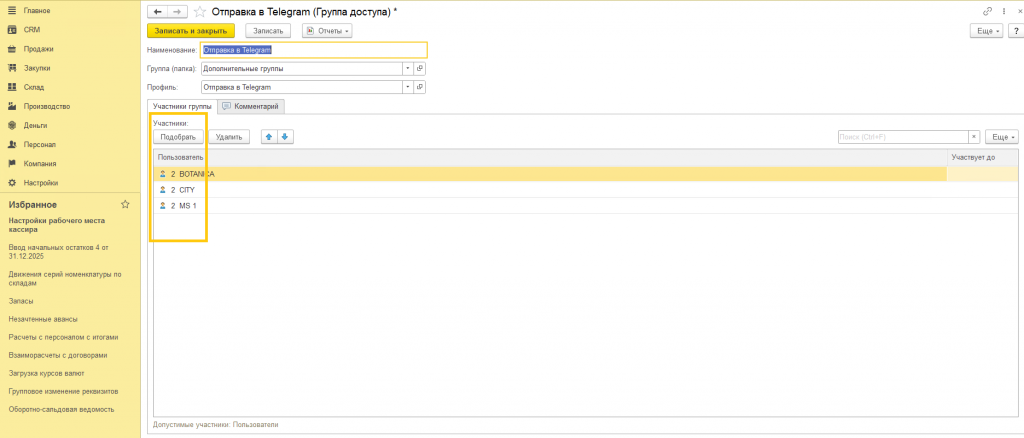Open the Продажи section
Image resolution: width=1024 pixels, height=438 pixels.
pos(39,49)
